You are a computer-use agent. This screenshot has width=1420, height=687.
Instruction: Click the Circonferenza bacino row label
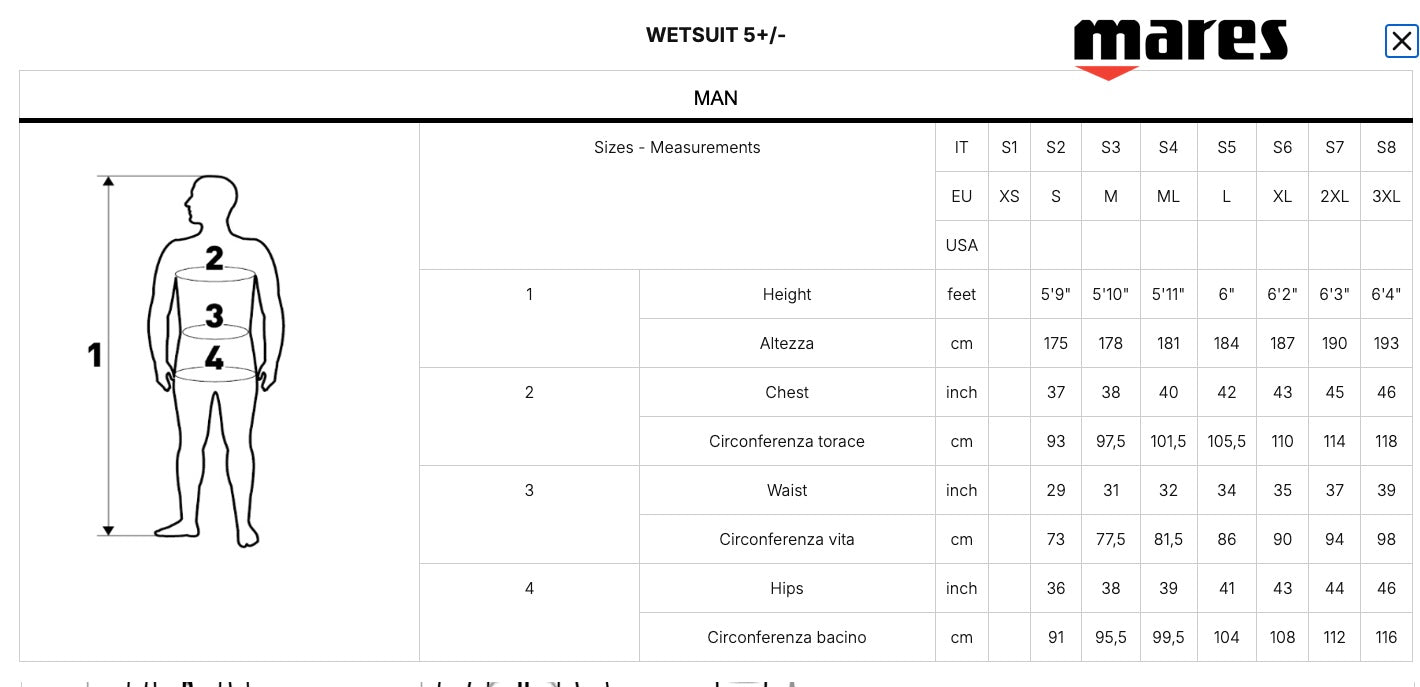point(787,637)
